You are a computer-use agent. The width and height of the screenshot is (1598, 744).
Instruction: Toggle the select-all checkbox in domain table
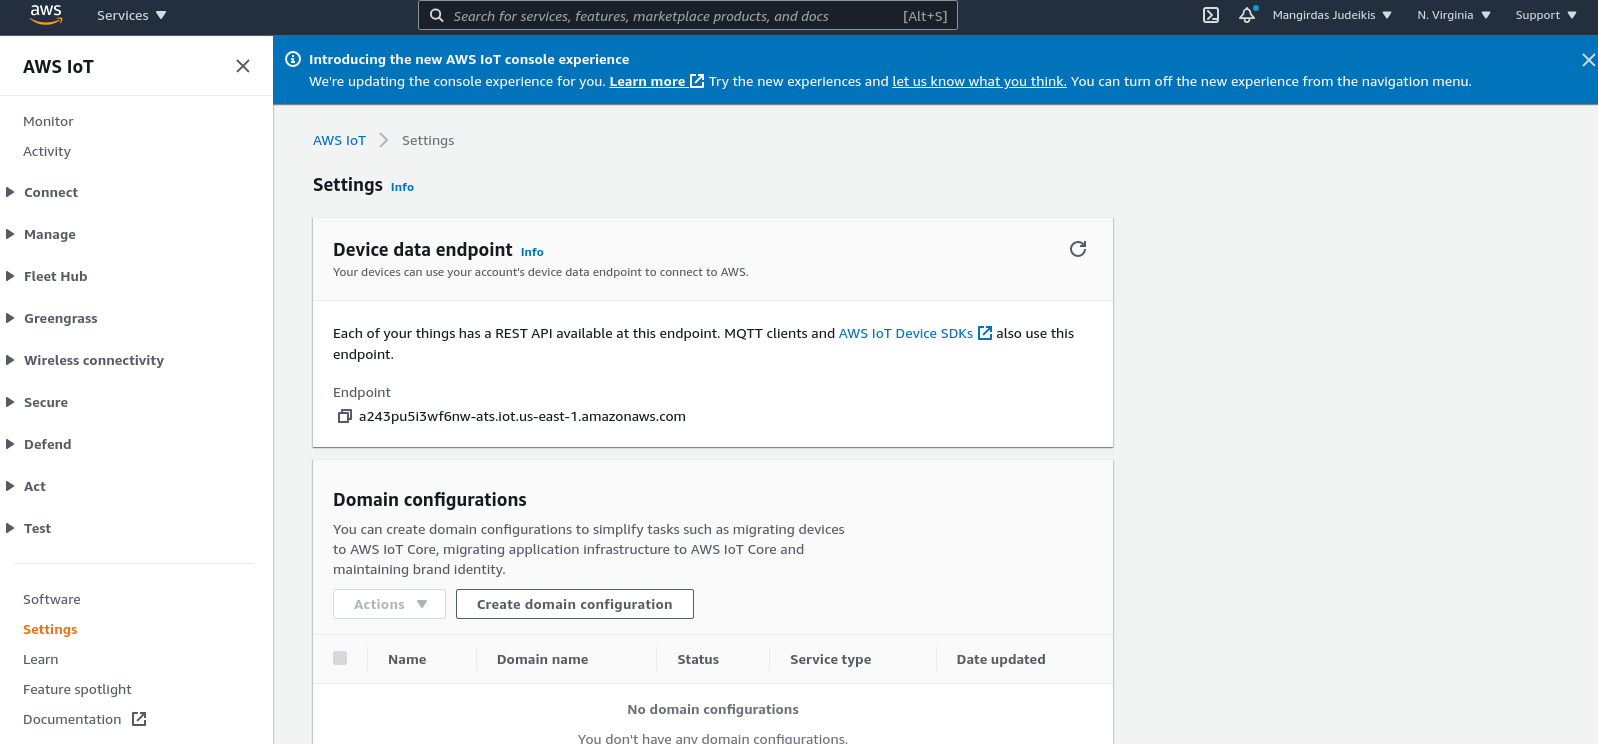(x=340, y=658)
